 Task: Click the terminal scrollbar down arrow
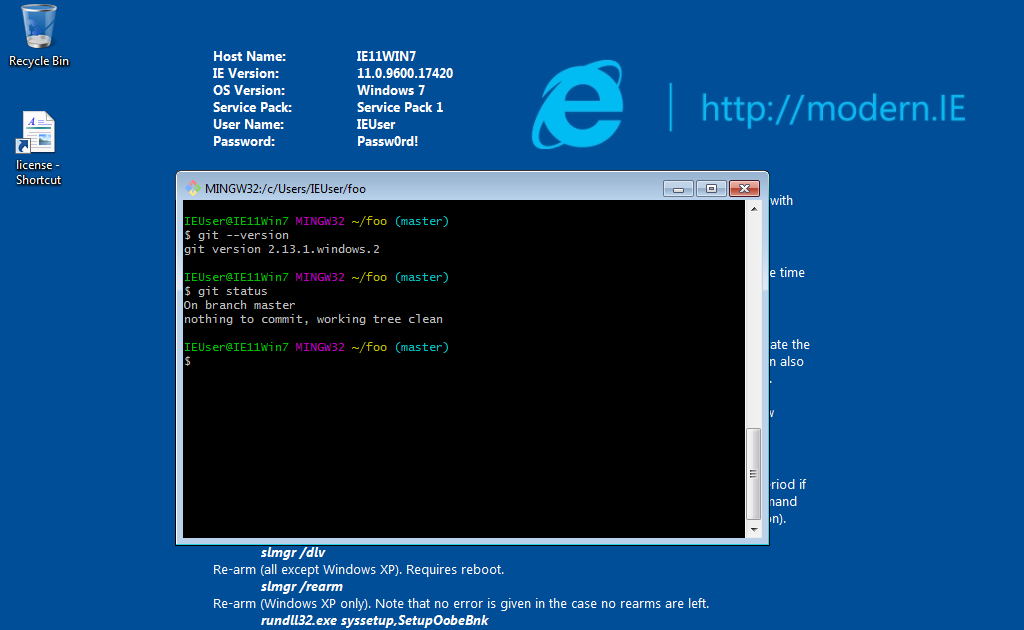tap(754, 529)
